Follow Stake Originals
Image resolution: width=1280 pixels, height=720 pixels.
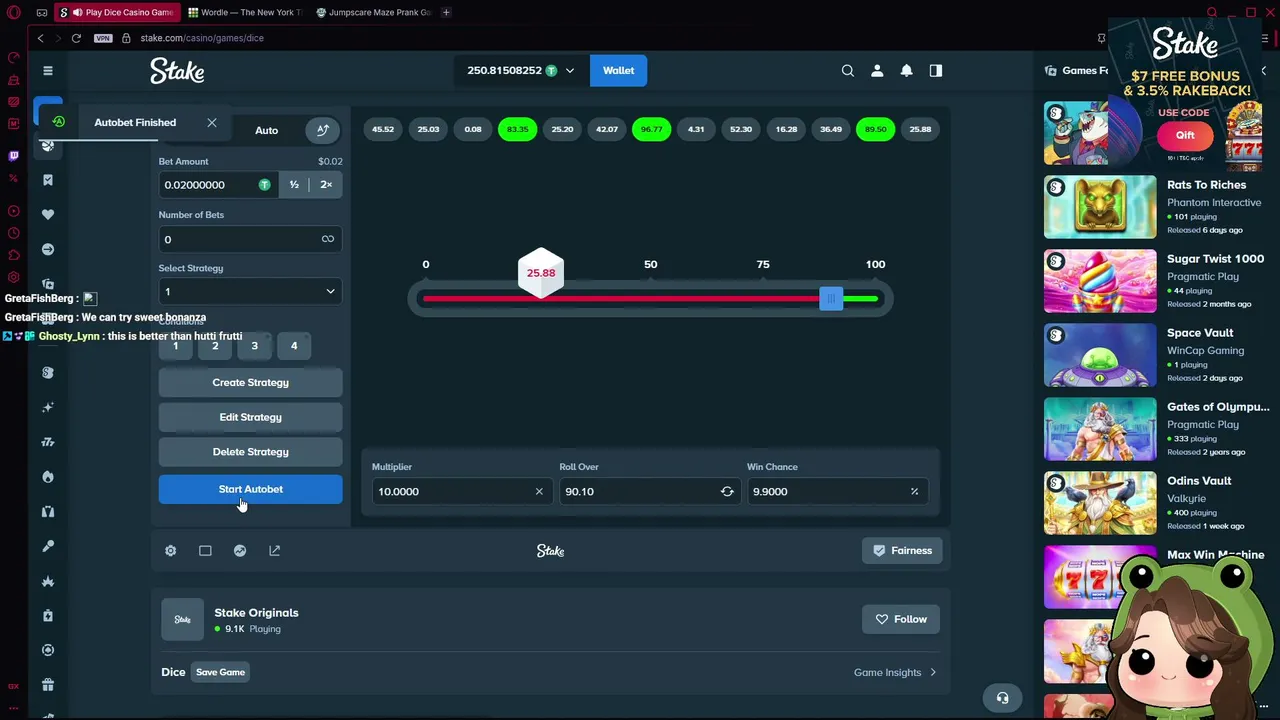pyautogui.click(x=901, y=620)
